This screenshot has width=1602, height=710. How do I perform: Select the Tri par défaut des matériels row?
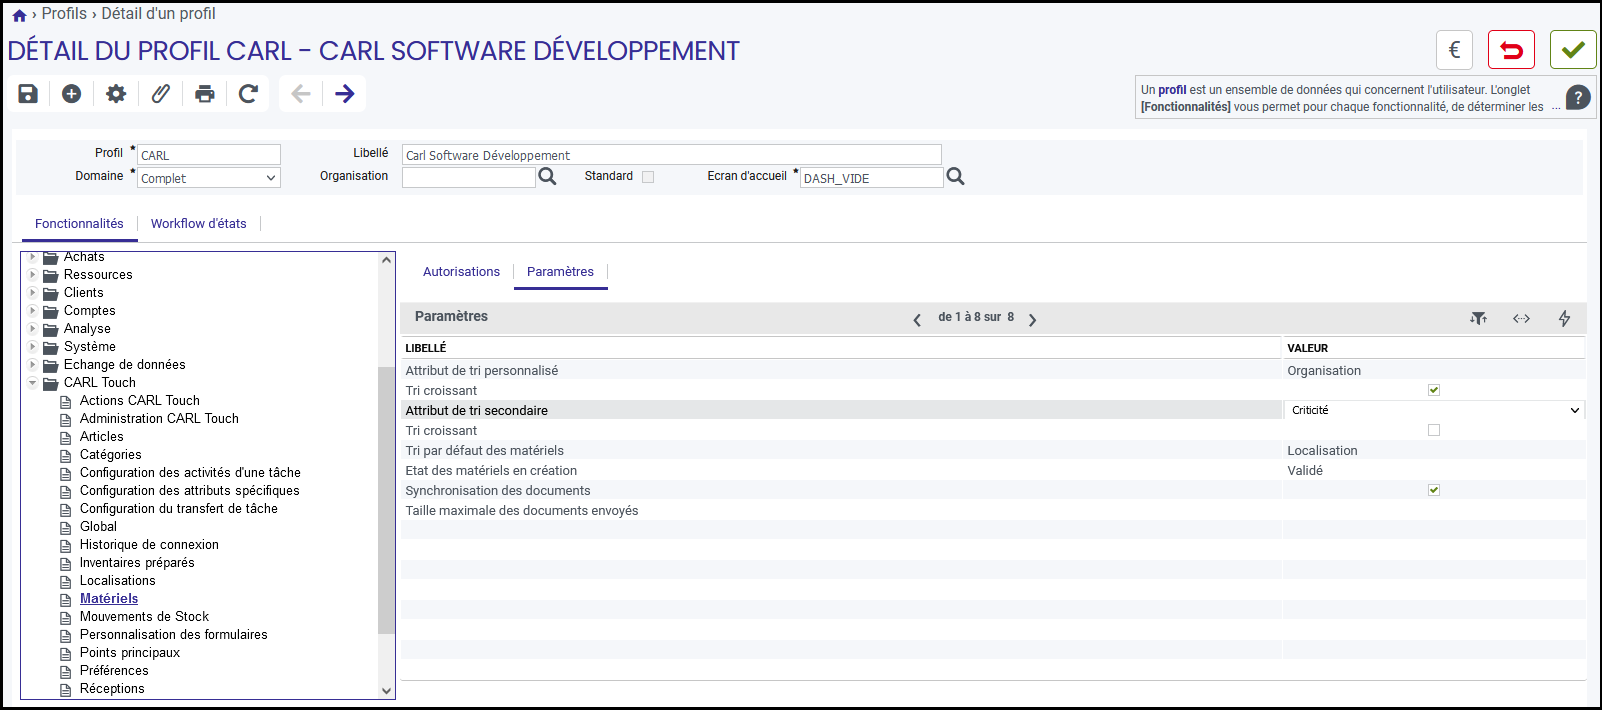pyautogui.click(x=993, y=450)
